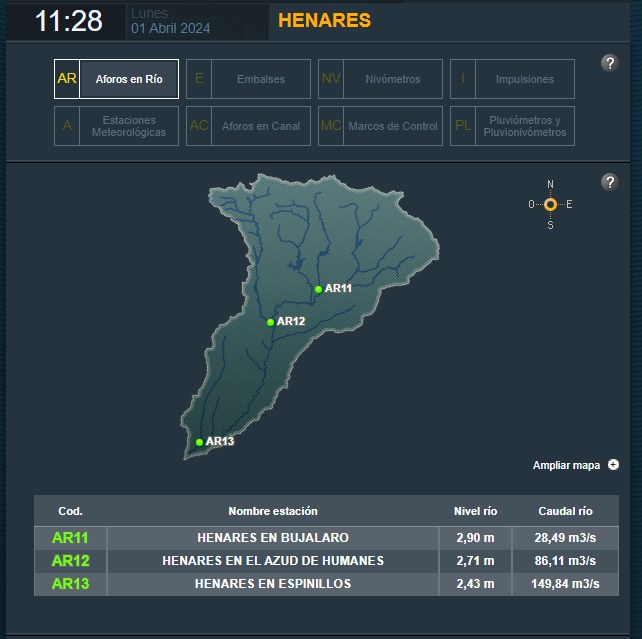Screen dimensions: 642x639
Task: Click the PL abbreviation box
Action: coord(463,126)
